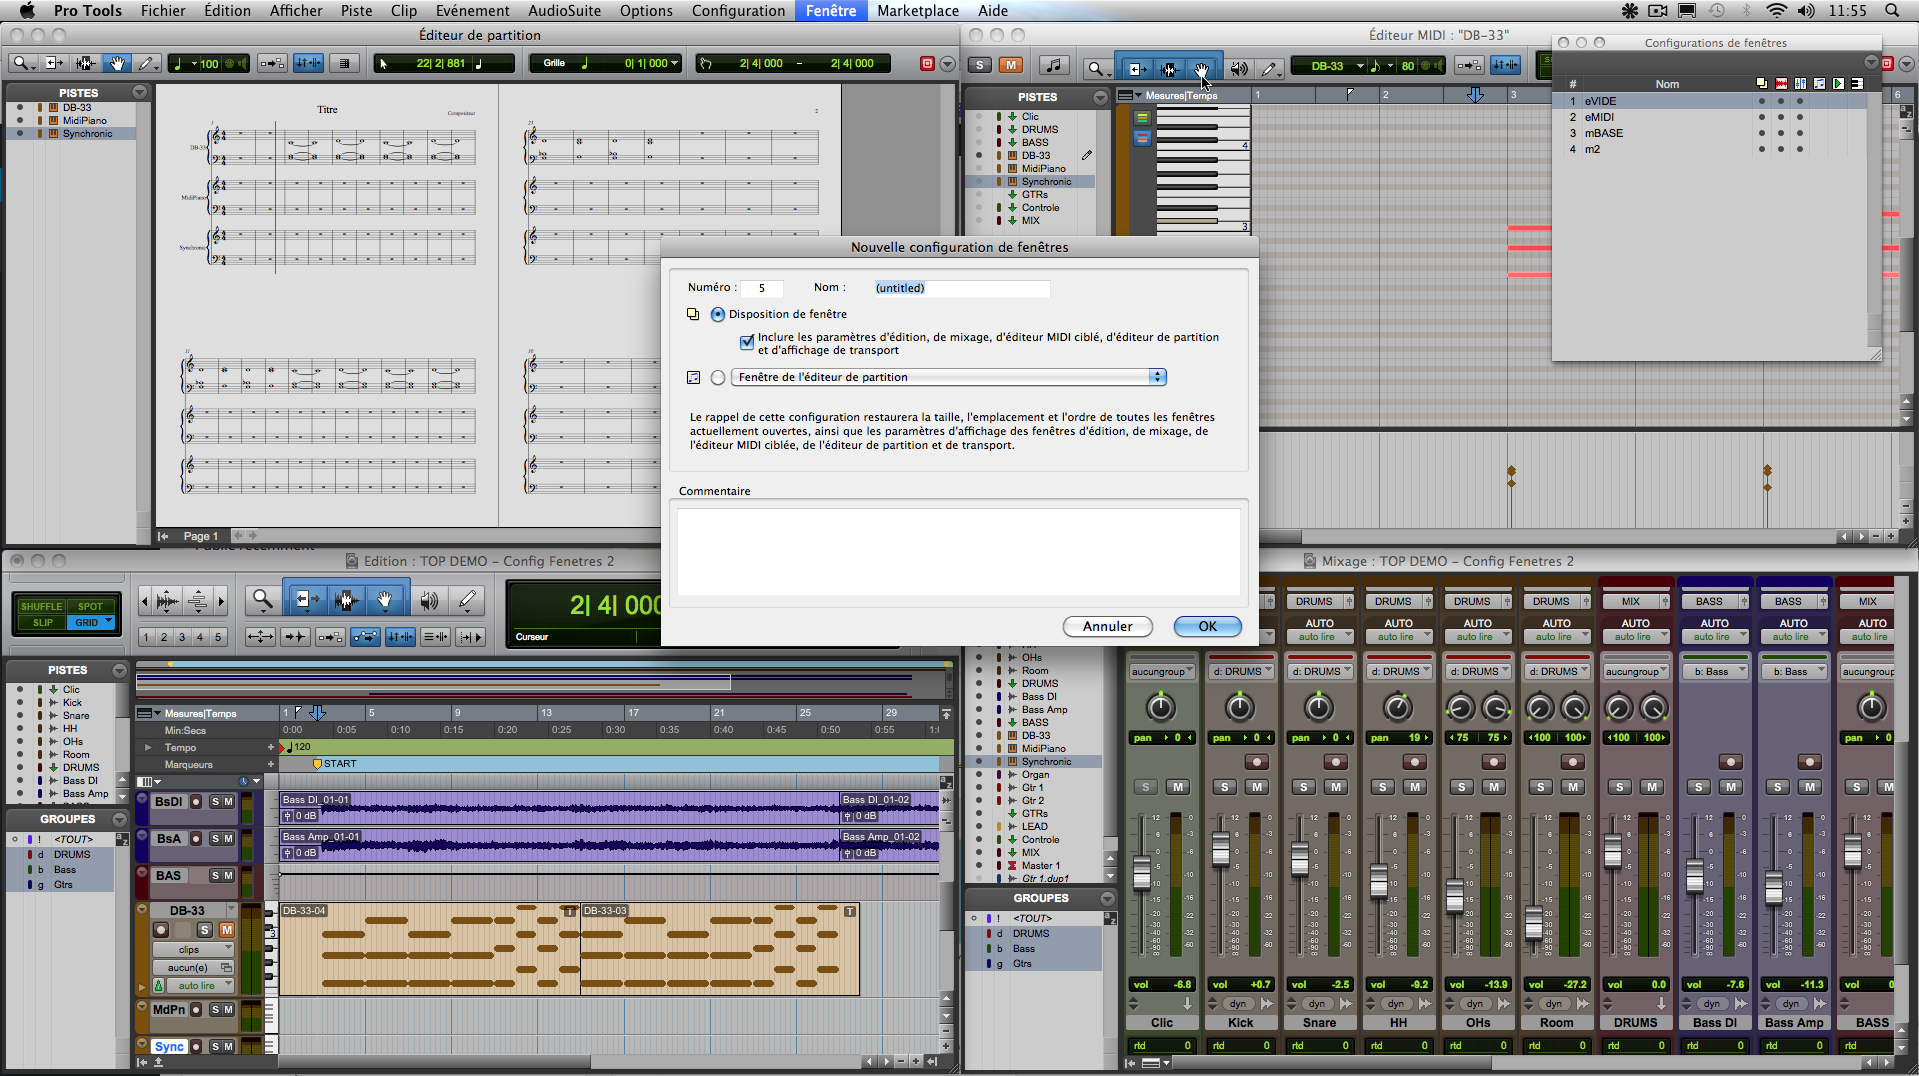1919x1076 pixels.
Task: Record-arm DB-33 track in Edition window
Action: pos(161,930)
